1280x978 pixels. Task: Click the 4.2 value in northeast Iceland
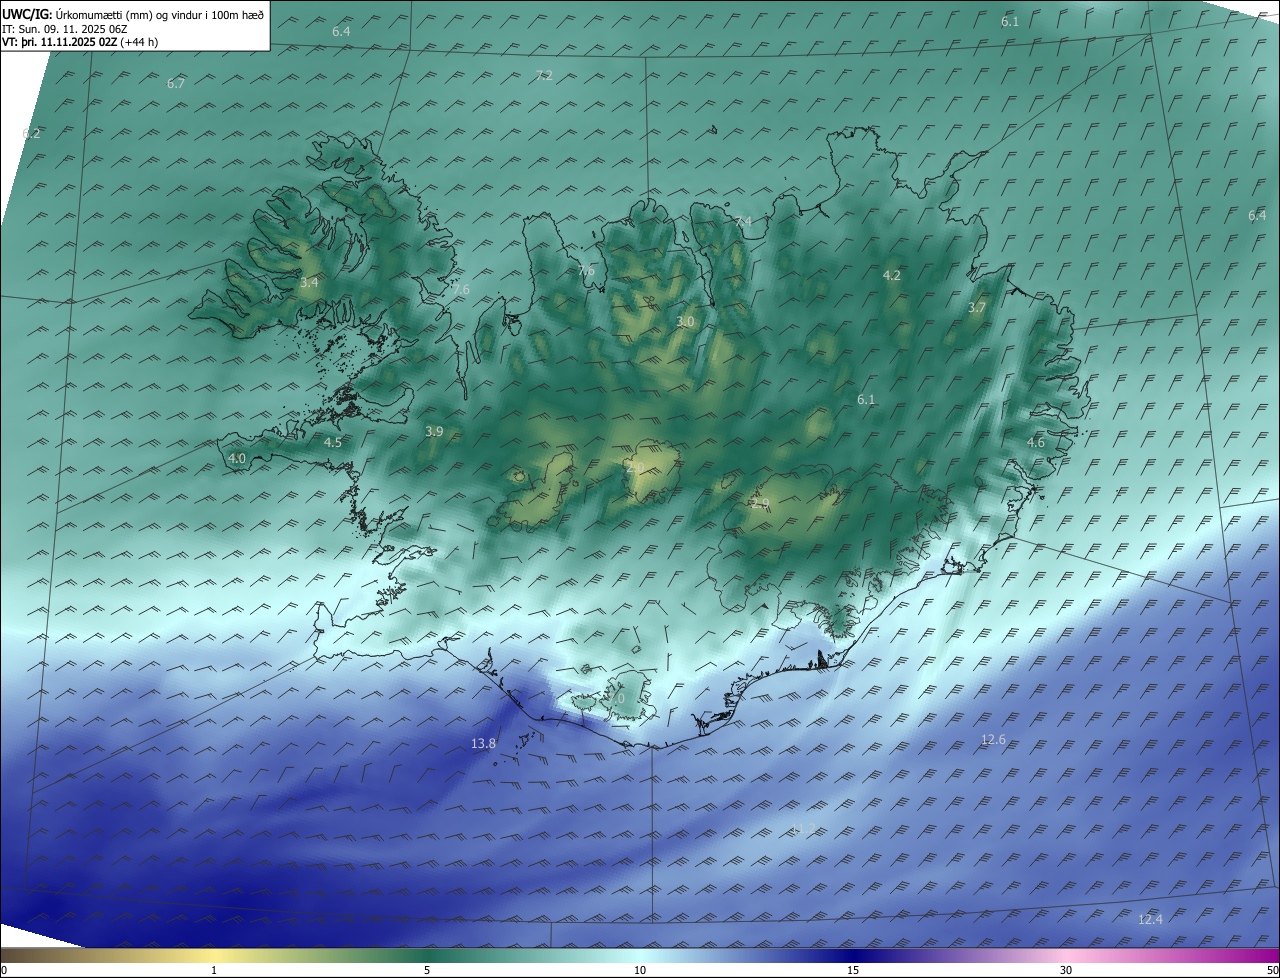(892, 276)
